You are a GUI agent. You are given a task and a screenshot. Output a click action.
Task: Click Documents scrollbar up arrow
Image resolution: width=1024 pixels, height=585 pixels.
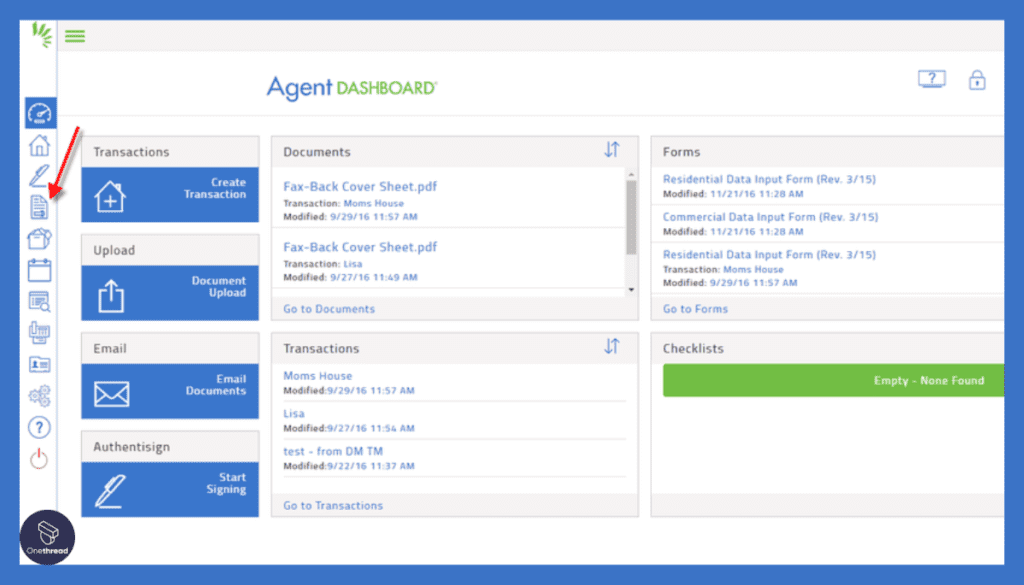point(631,174)
